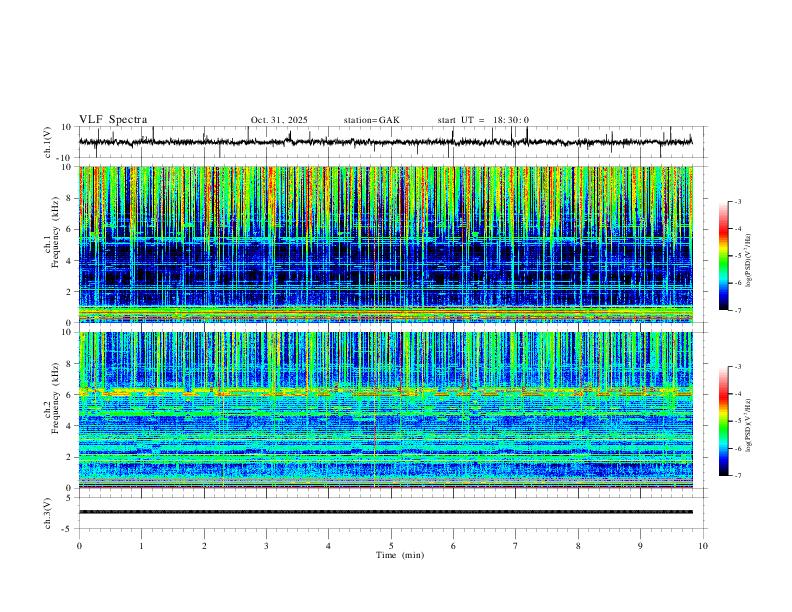Image resolution: width=792 pixels, height=612 pixels.
Task: Click the ch.1 color bar log(PSD) label
Action: (x=749, y=261)
